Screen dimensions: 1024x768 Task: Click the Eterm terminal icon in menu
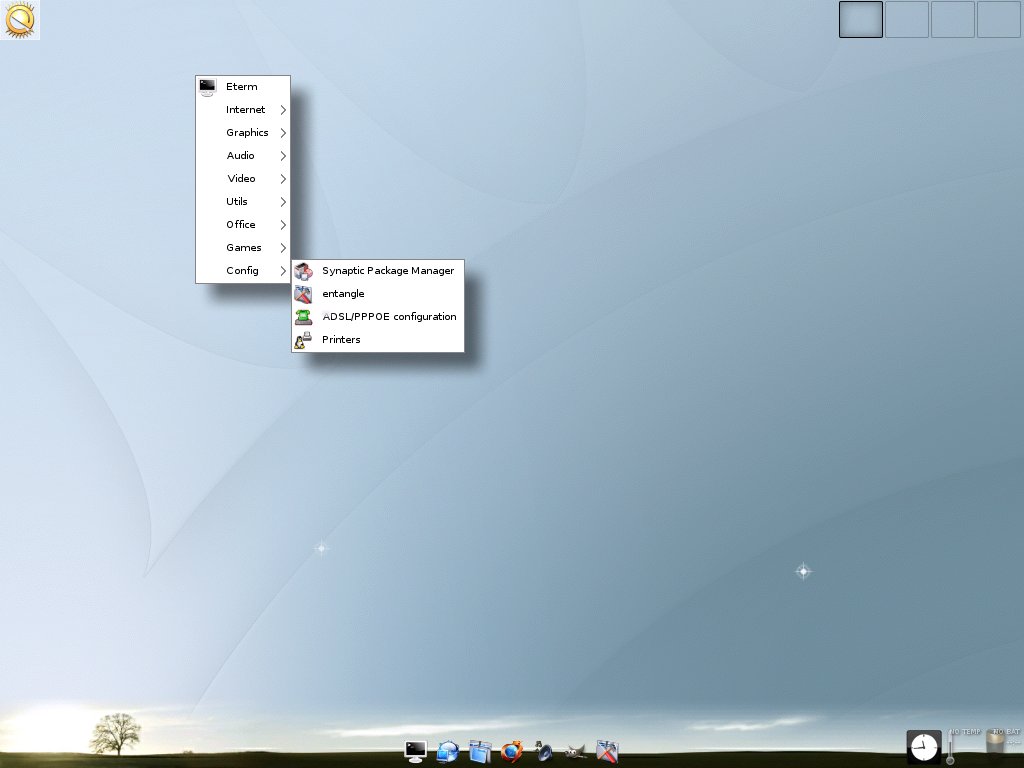click(x=208, y=87)
